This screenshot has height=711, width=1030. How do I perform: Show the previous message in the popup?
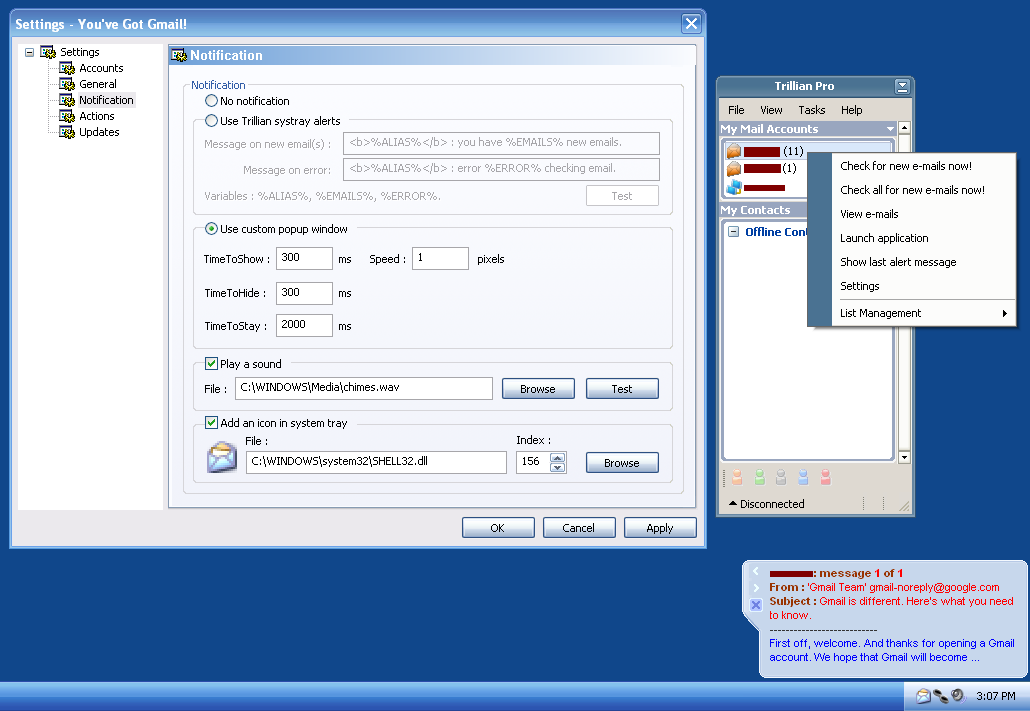point(756,573)
